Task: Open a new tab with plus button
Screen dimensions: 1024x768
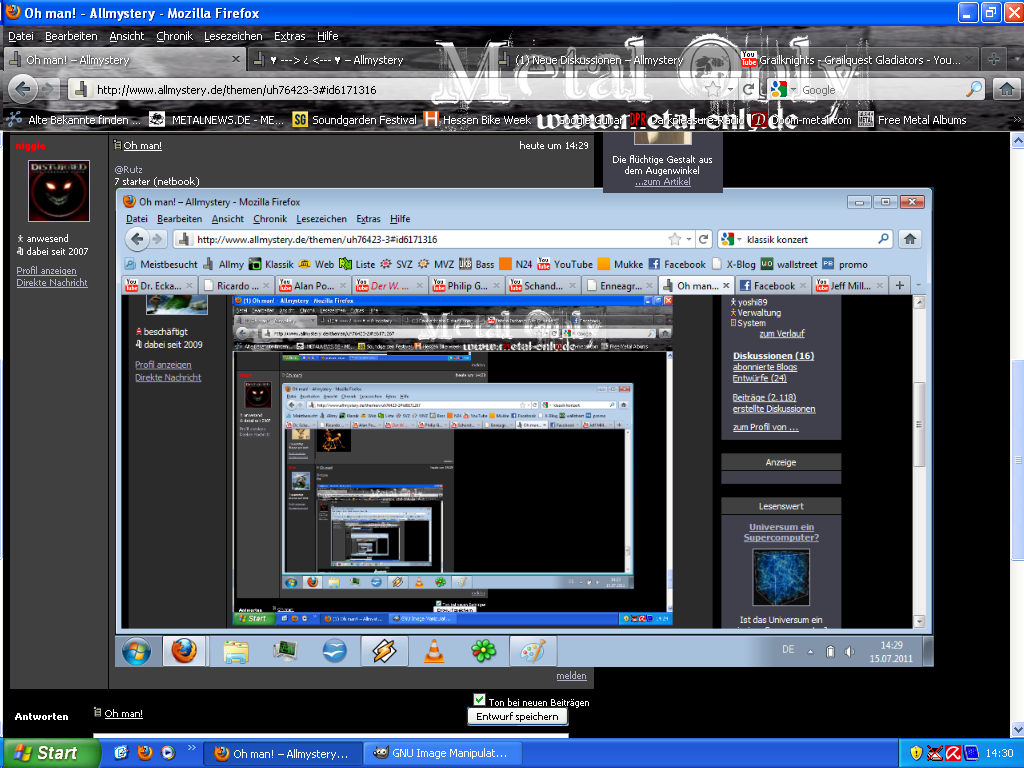Action: click(993, 59)
